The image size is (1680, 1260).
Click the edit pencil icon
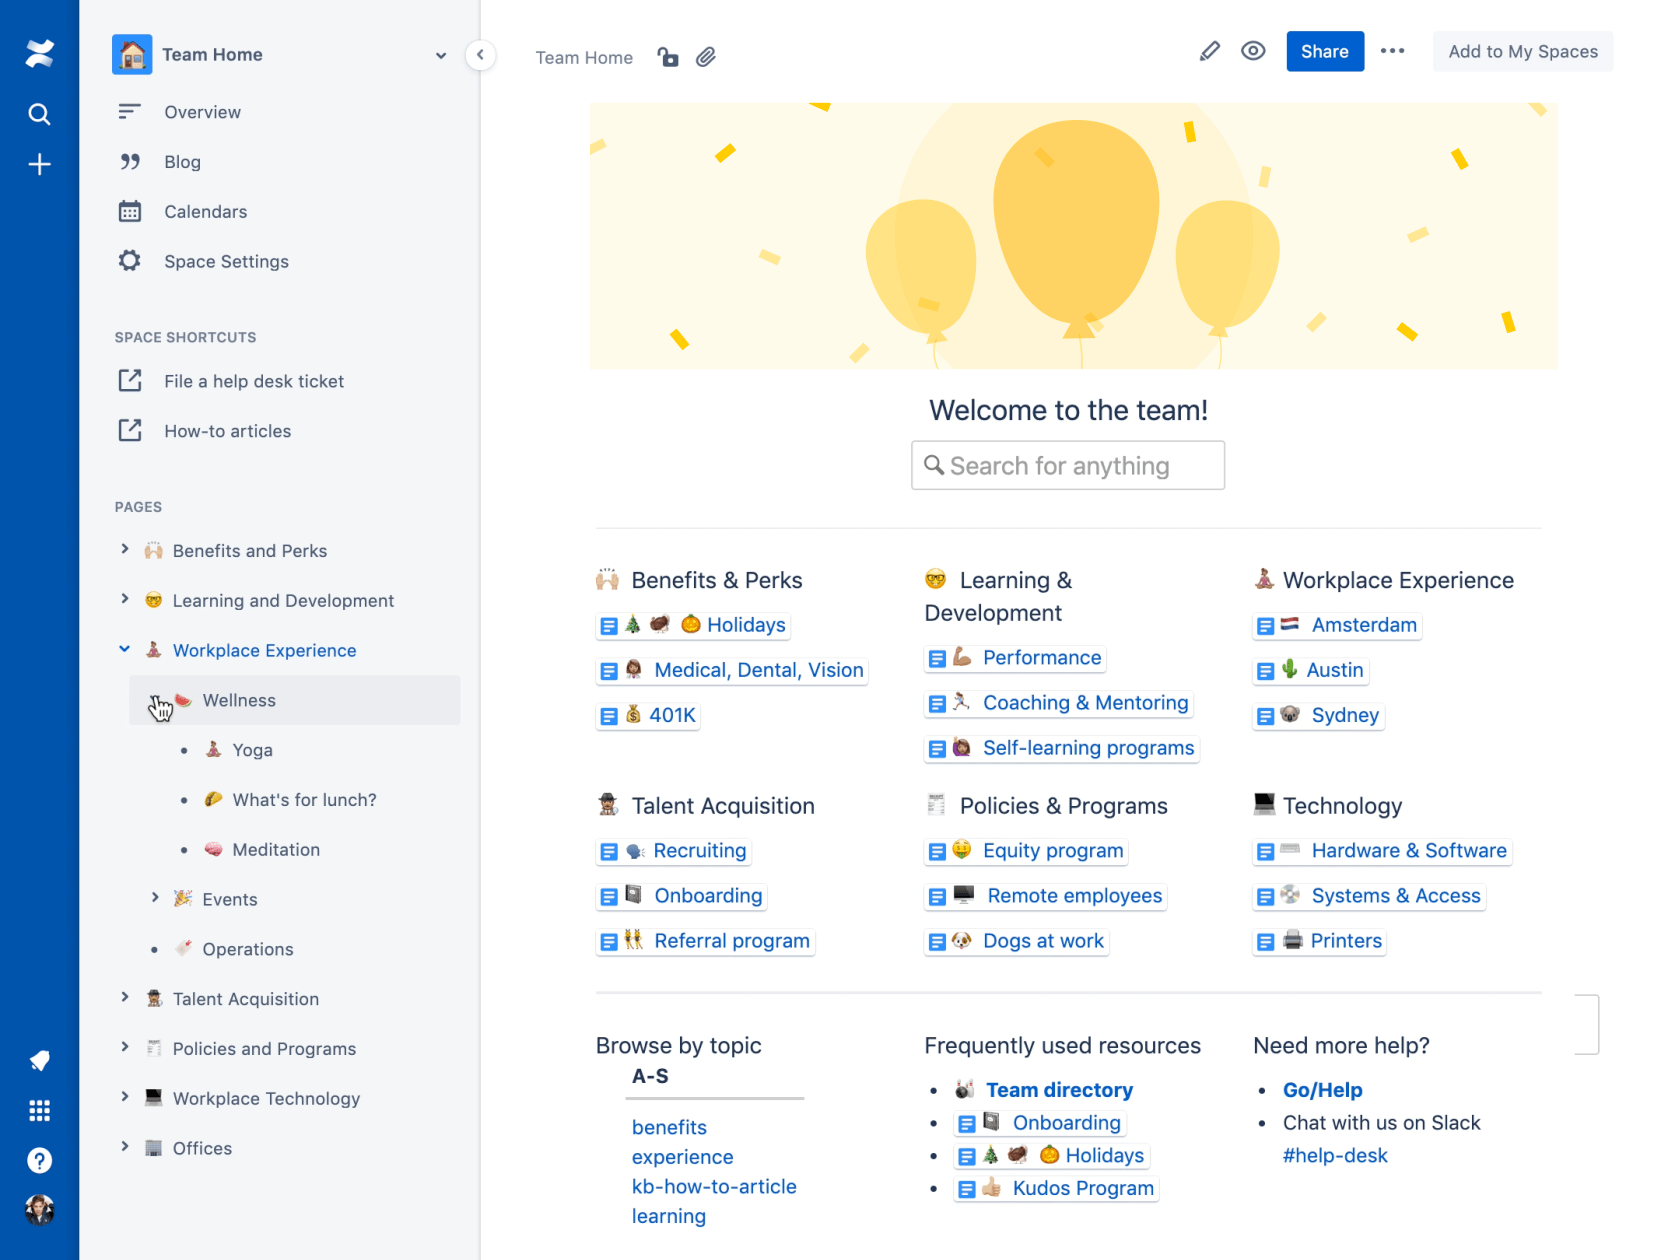[1209, 51]
